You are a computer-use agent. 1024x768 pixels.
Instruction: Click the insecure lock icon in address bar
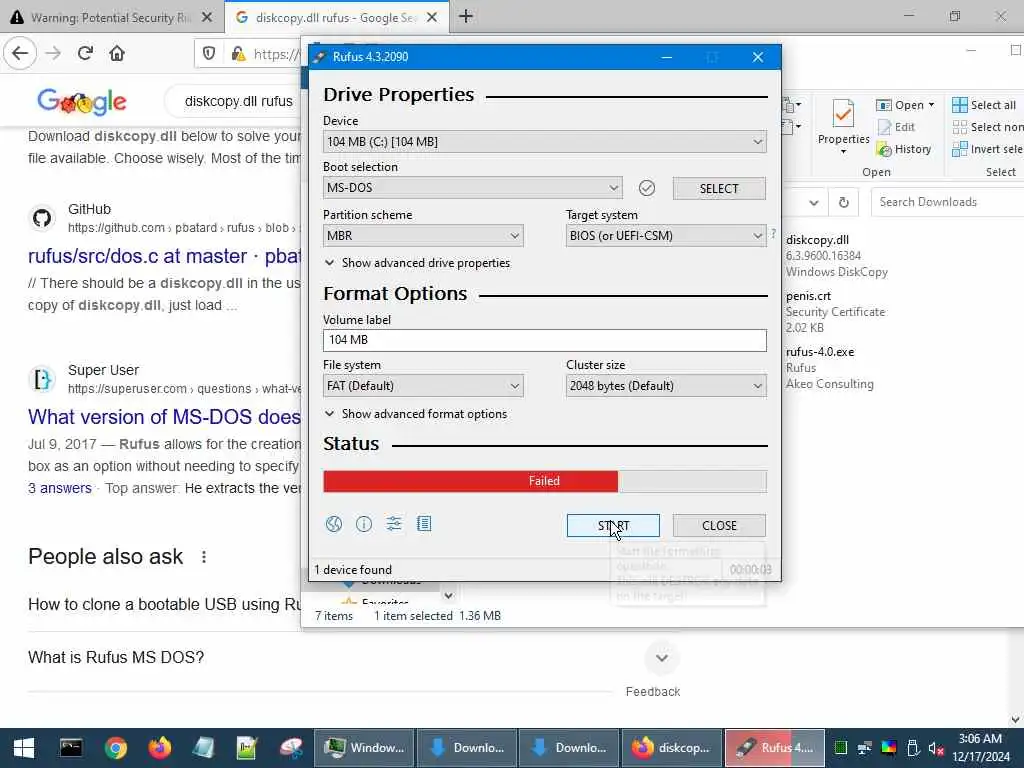pyautogui.click(x=238, y=53)
